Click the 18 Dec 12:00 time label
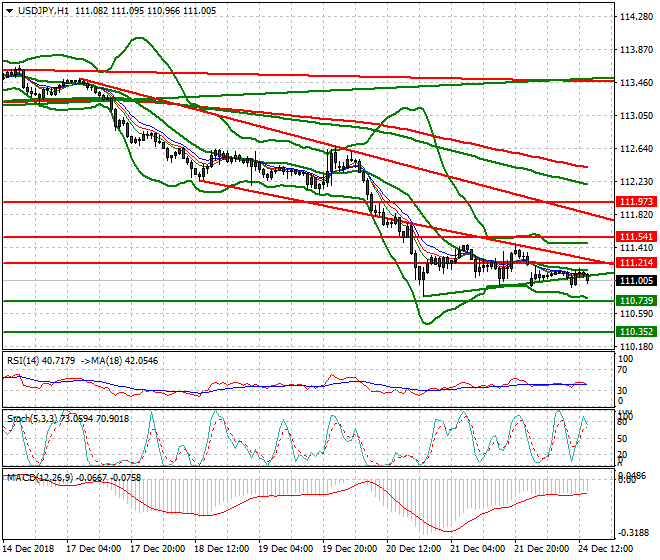 pos(221,549)
